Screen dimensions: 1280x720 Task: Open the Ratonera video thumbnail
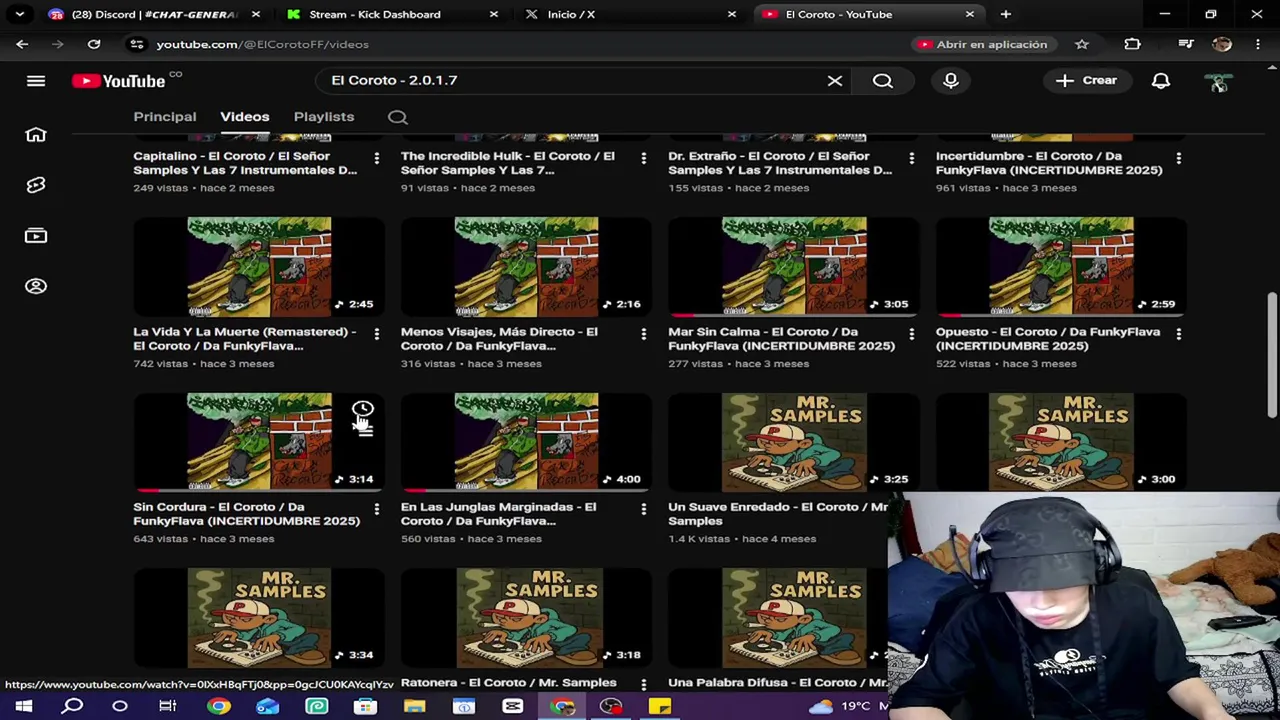click(526, 617)
